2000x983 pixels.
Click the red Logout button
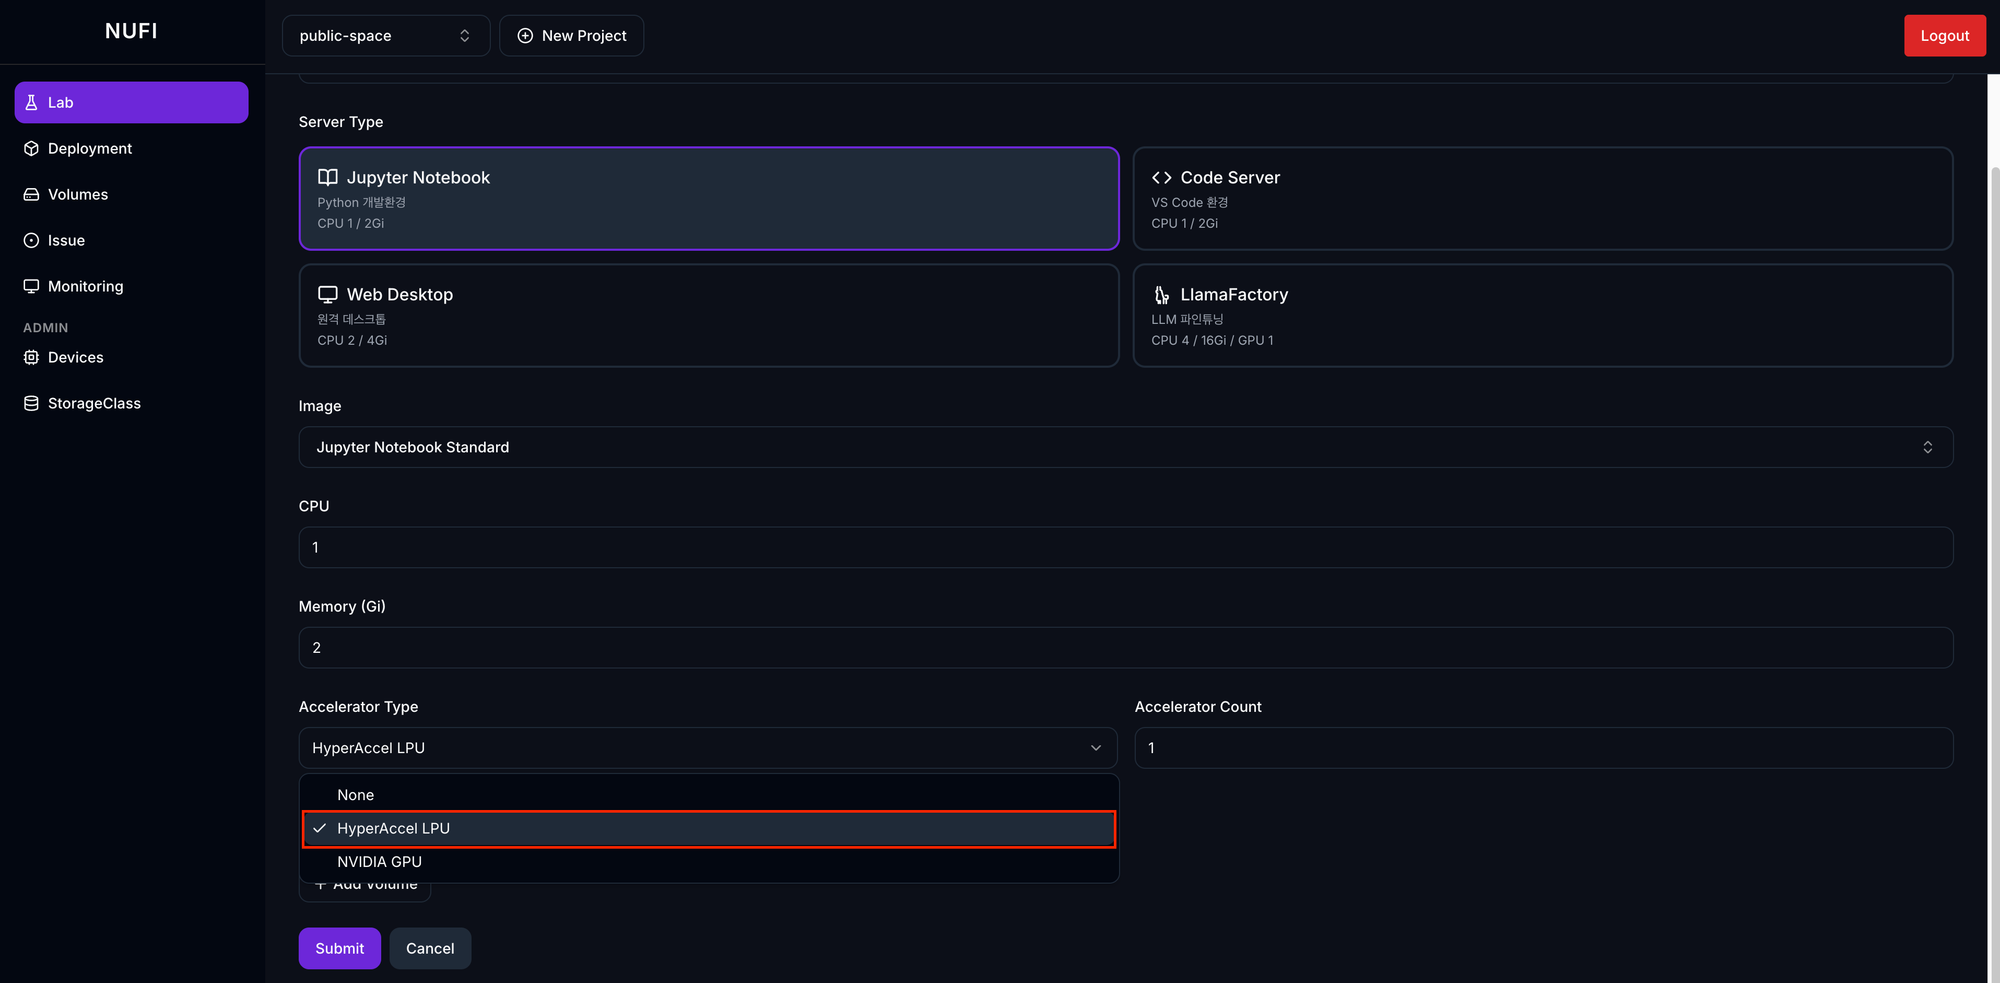coord(1944,36)
